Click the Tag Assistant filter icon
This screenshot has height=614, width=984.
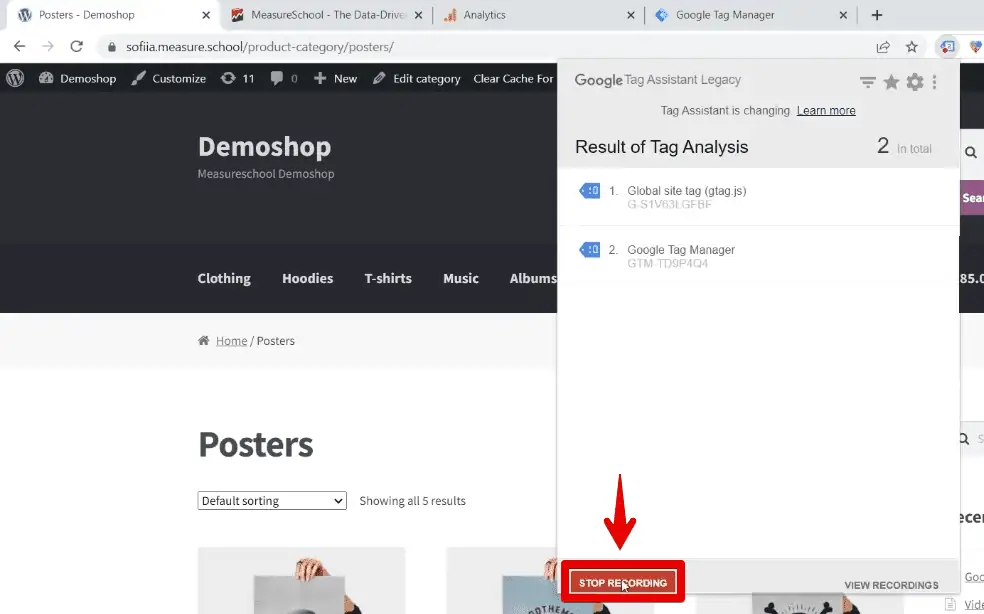(x=867, y=82)
